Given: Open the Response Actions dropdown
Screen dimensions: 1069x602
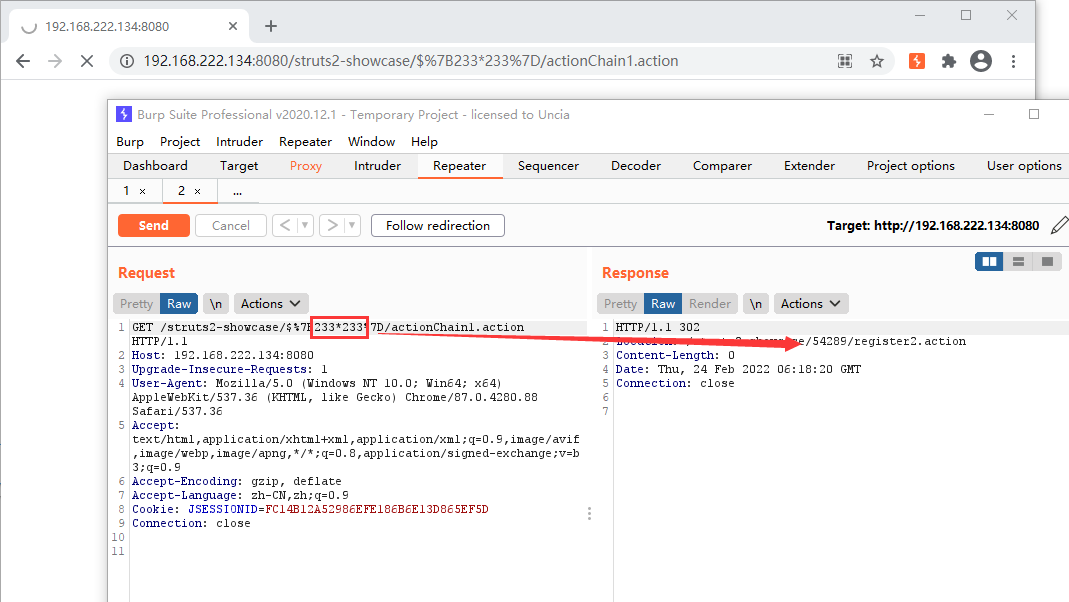Looking at the screenshot, I should point(811,303).
